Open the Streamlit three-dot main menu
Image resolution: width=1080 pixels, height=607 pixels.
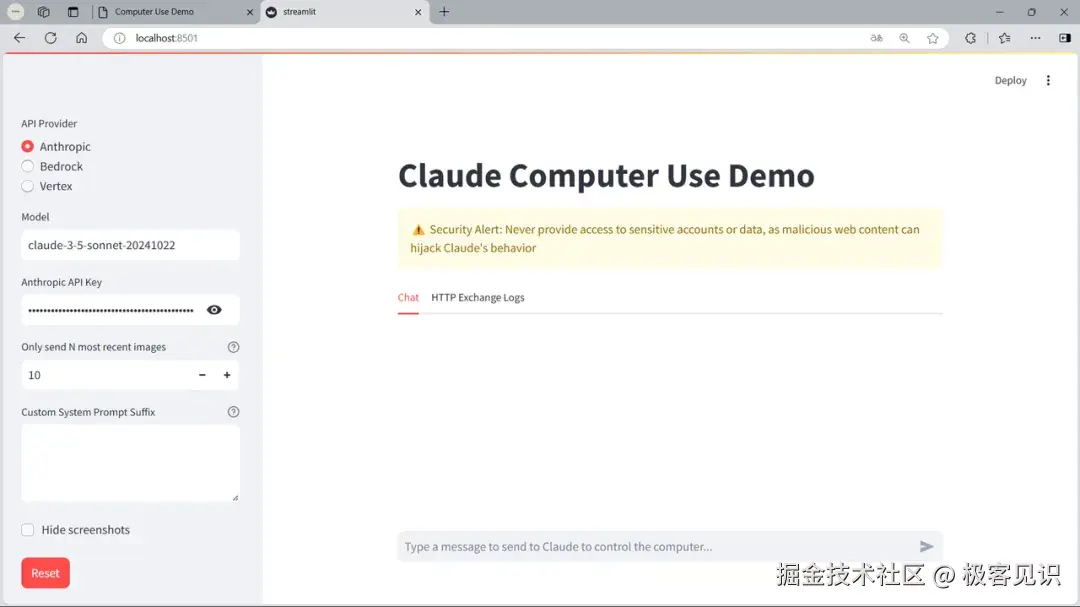click(x=1048, y=81)
